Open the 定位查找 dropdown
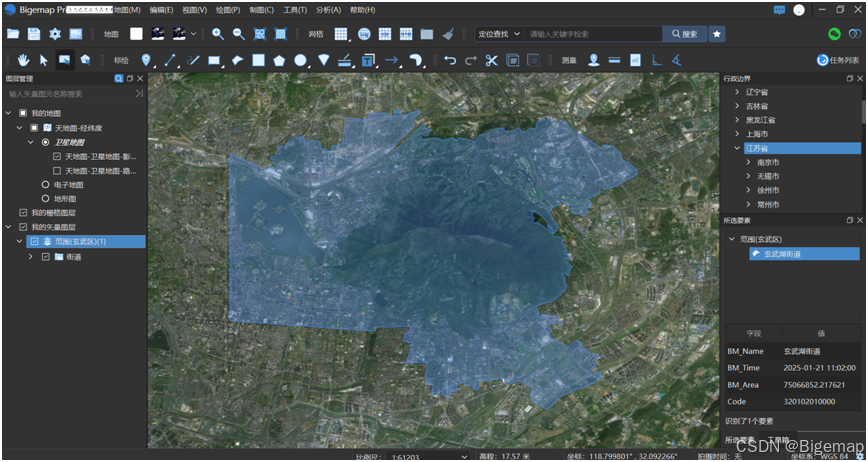868x462 pixels. 498,34
